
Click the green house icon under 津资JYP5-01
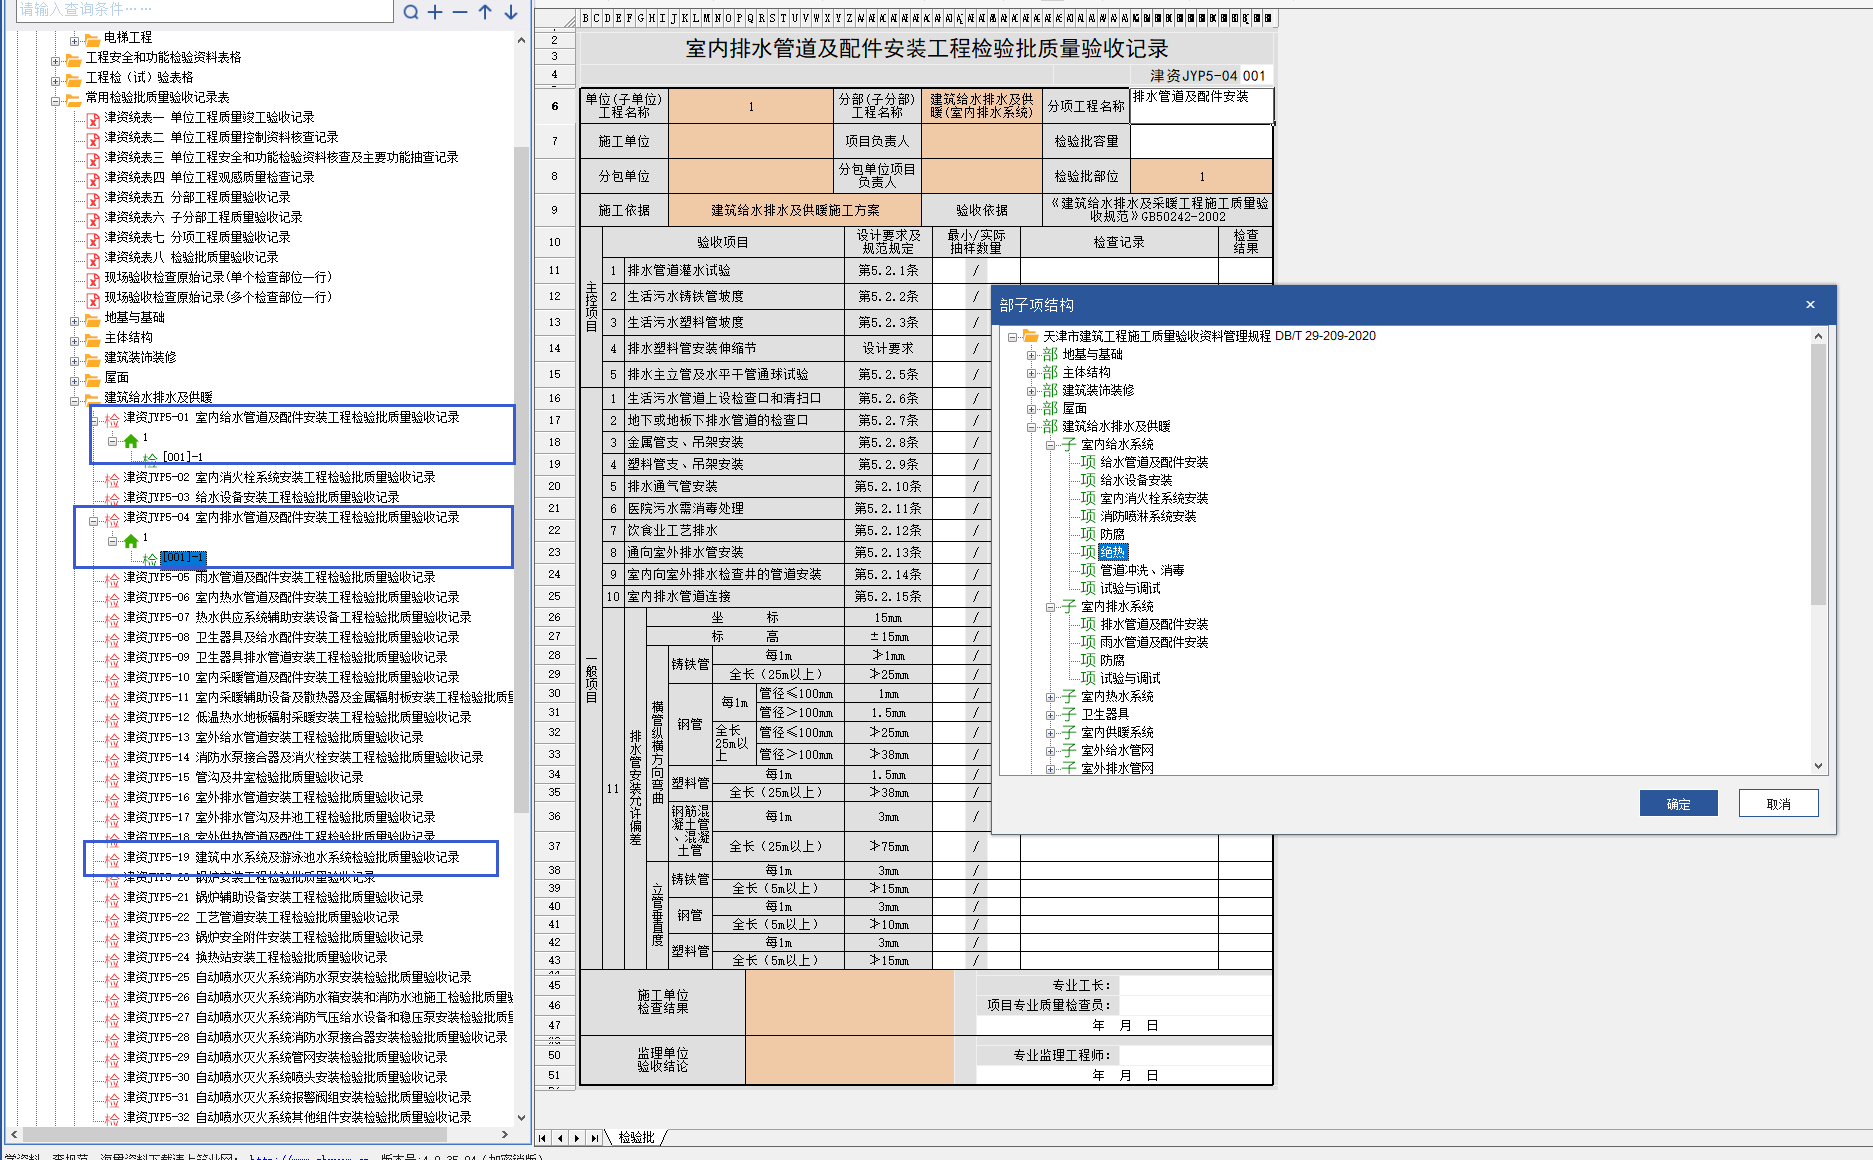coord(131,440)
